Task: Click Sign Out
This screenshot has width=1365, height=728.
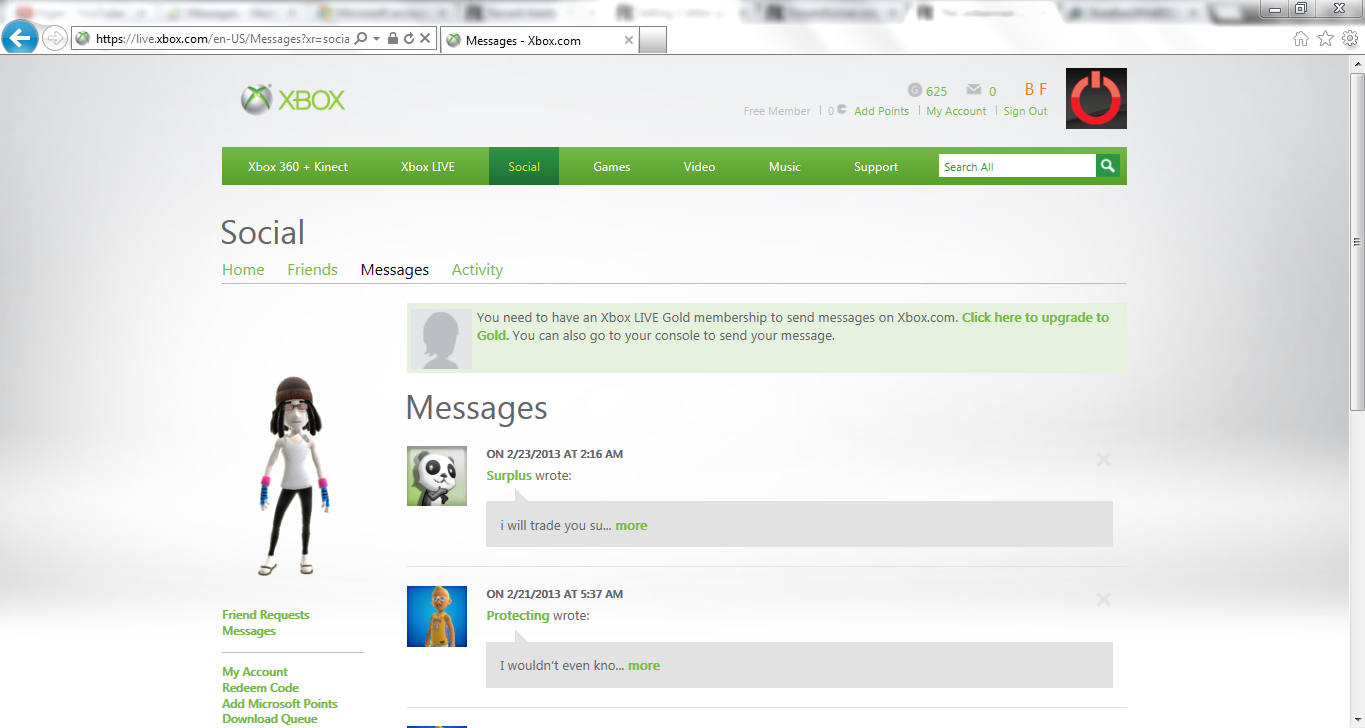Action: [1025, 111]
